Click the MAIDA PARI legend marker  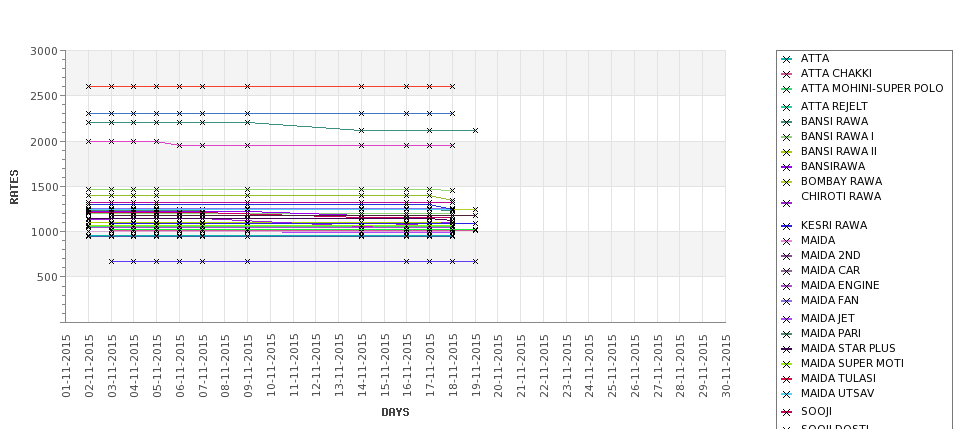point(787,334)
